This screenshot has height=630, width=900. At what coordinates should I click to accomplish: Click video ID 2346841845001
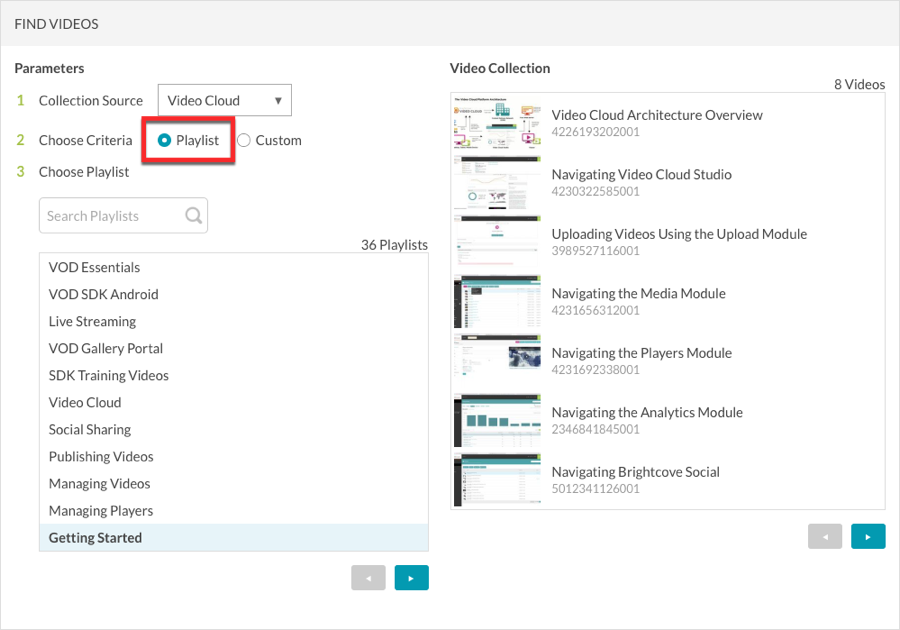(x=595, y=429)
